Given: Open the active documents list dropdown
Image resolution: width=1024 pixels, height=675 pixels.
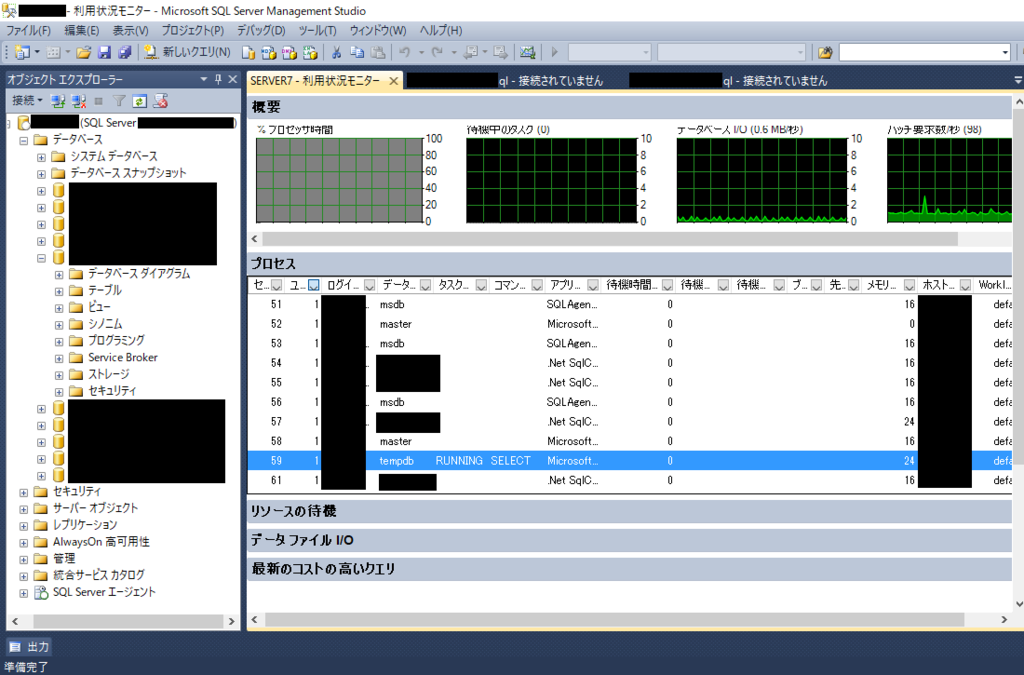Looking at the screenshot, I should (x=1017, y=80).
